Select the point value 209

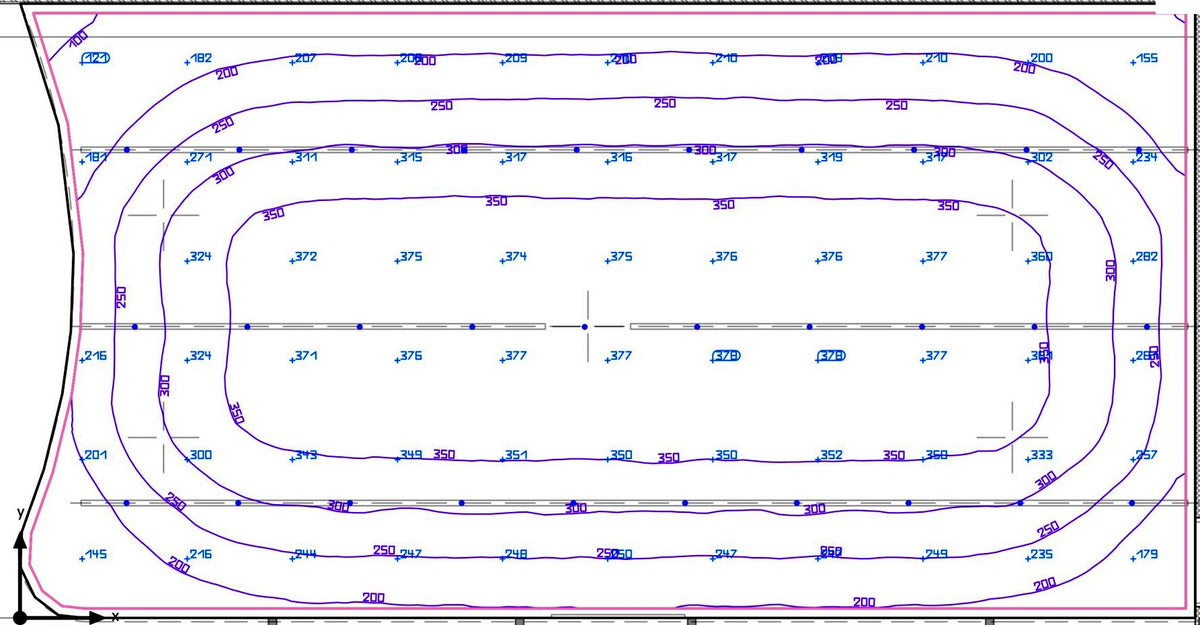point(516,58)
